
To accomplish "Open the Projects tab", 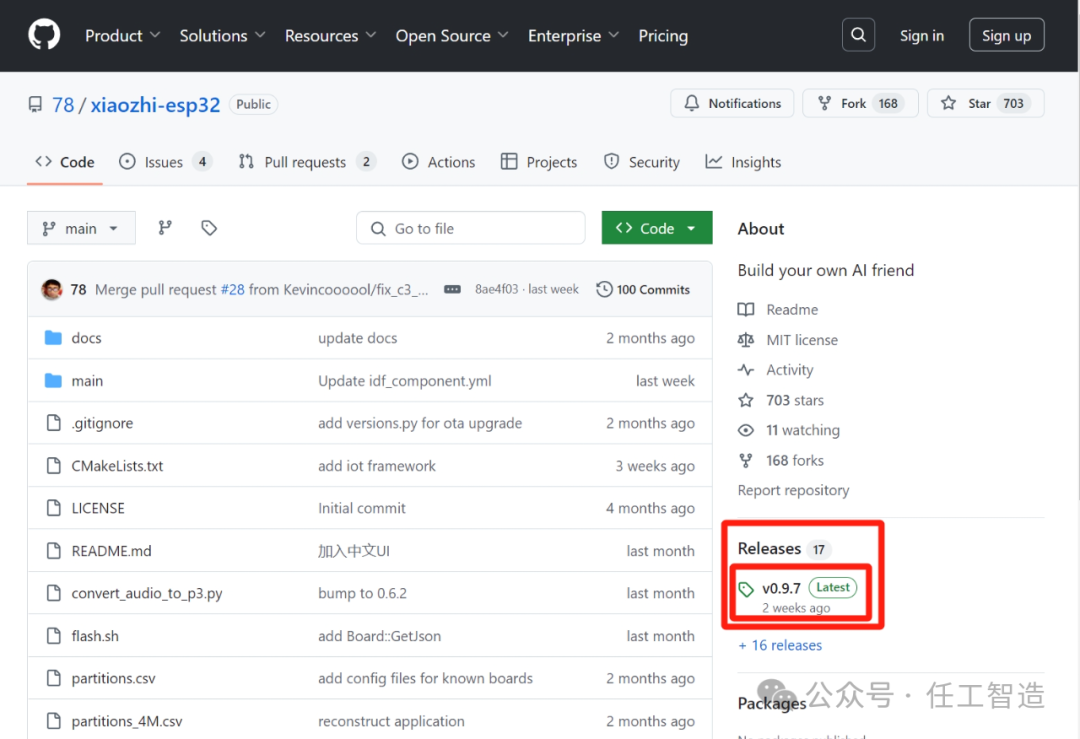I will coord(539,162).
